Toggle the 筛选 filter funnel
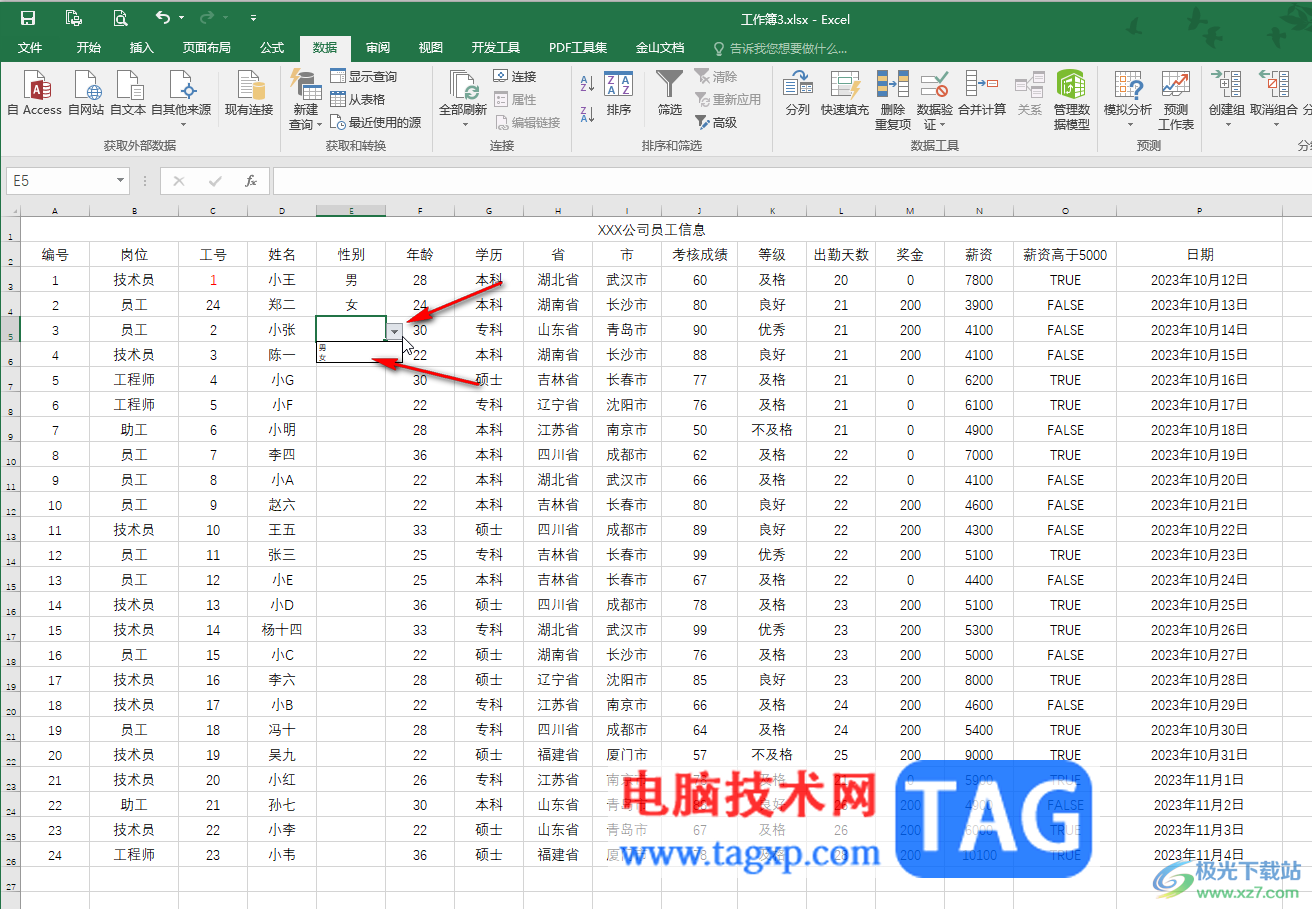Image resolution: width=1312 pixels, height=909 pixels. (x=670, y=93)
